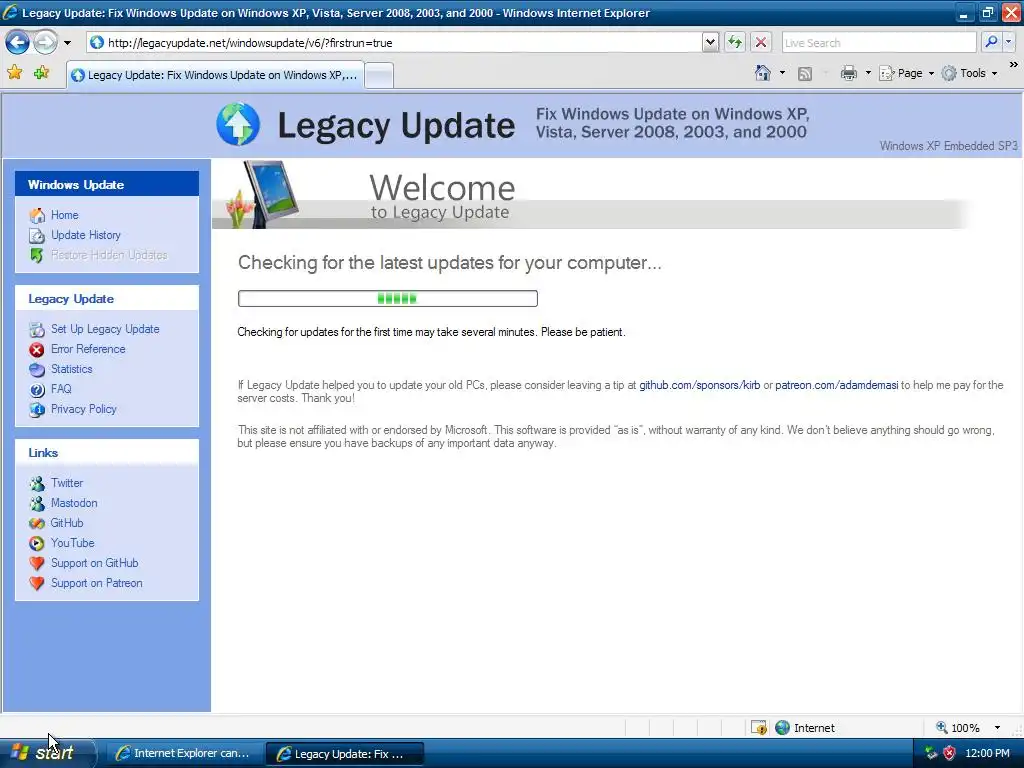Click the GitHub butterfly icon
The image size is (1024, 768).
[x=37, y=524]
